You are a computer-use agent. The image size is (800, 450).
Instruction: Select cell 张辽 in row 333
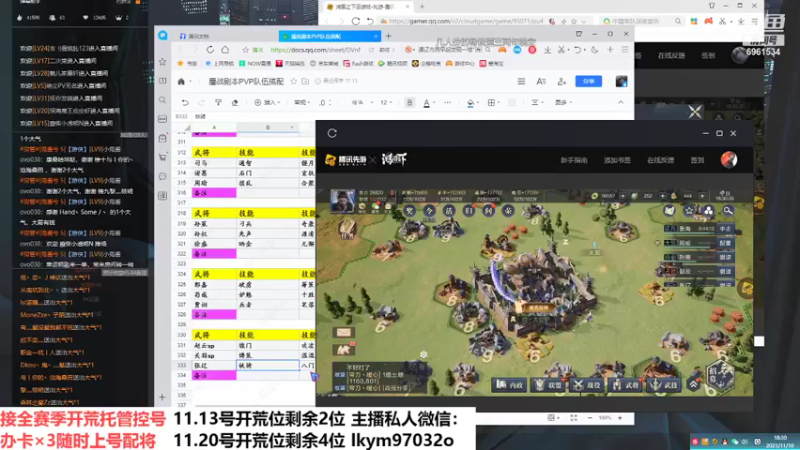click(214, 366)
